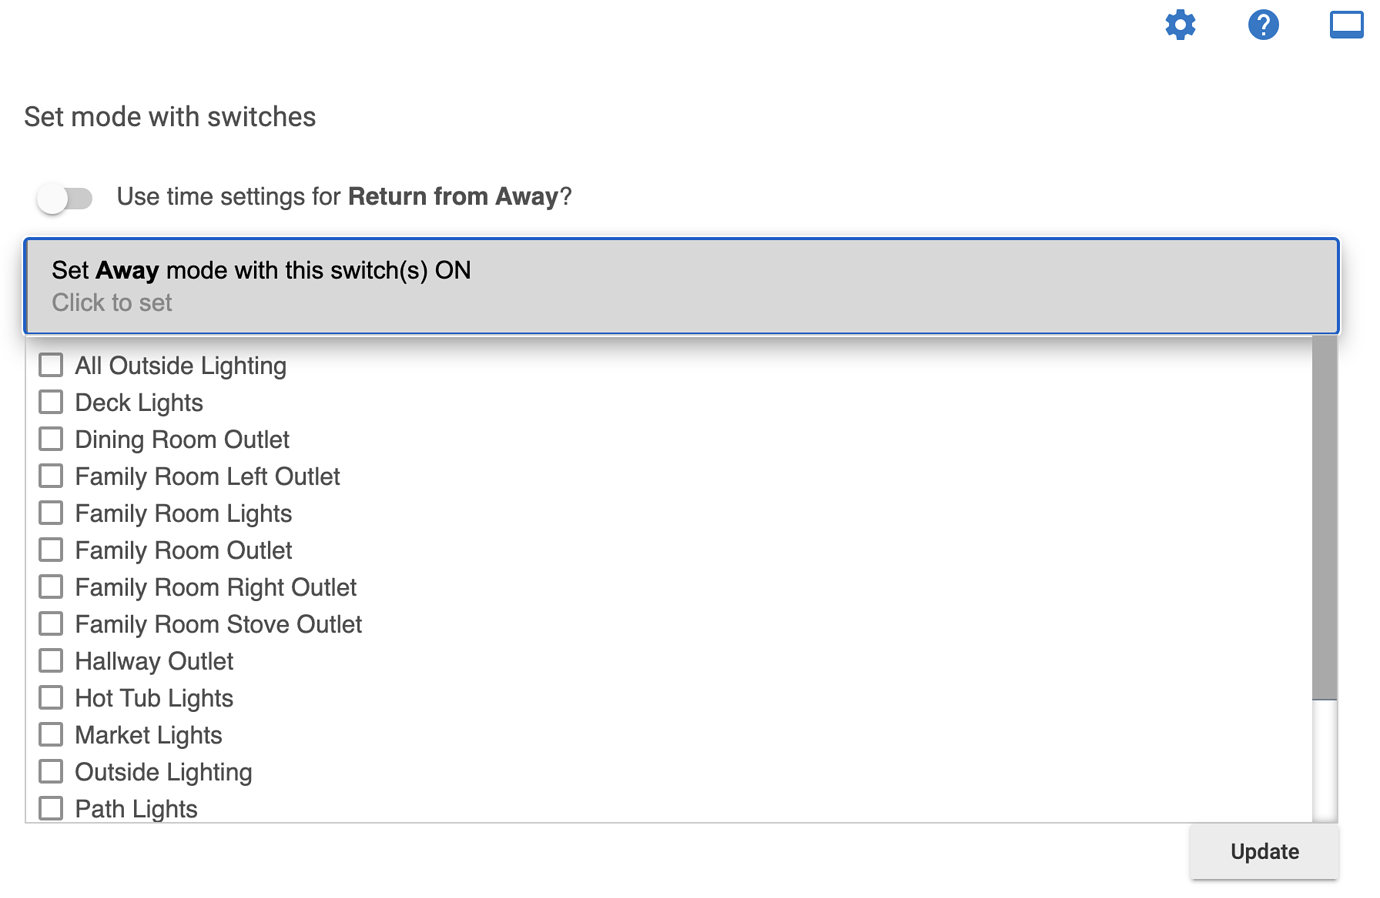The width and height of the screenshot is (1380, 898).
Task: Tick the Family Room Lights checkbox
Action: pos(51,513)
